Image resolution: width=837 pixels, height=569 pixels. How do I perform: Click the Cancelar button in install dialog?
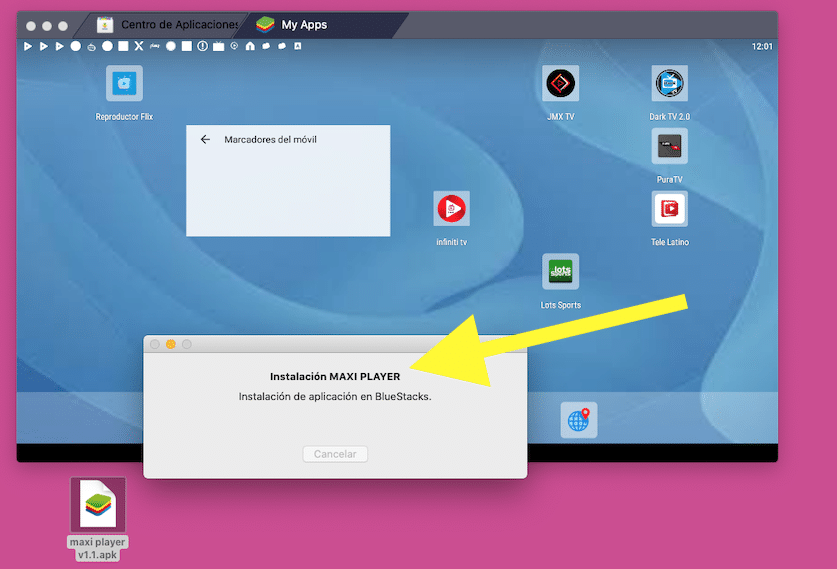pos(335,454)
